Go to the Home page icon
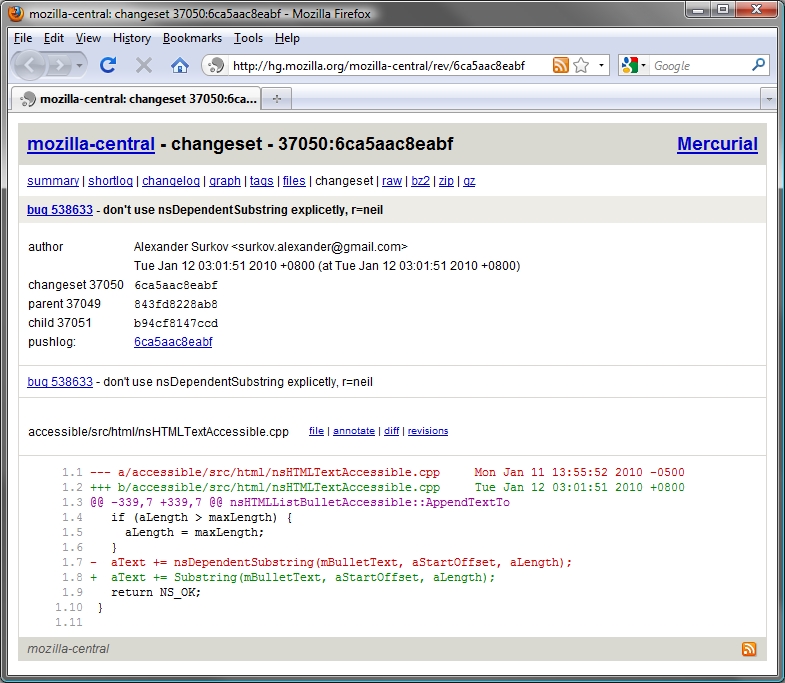 179,65
